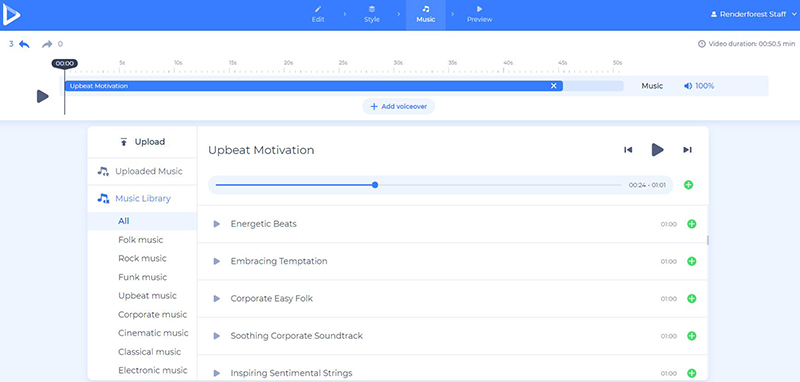Preview Inspiring Sentimental Strings play icon
This screenshot has width=800, height=382.
click(x=216, y=373)
